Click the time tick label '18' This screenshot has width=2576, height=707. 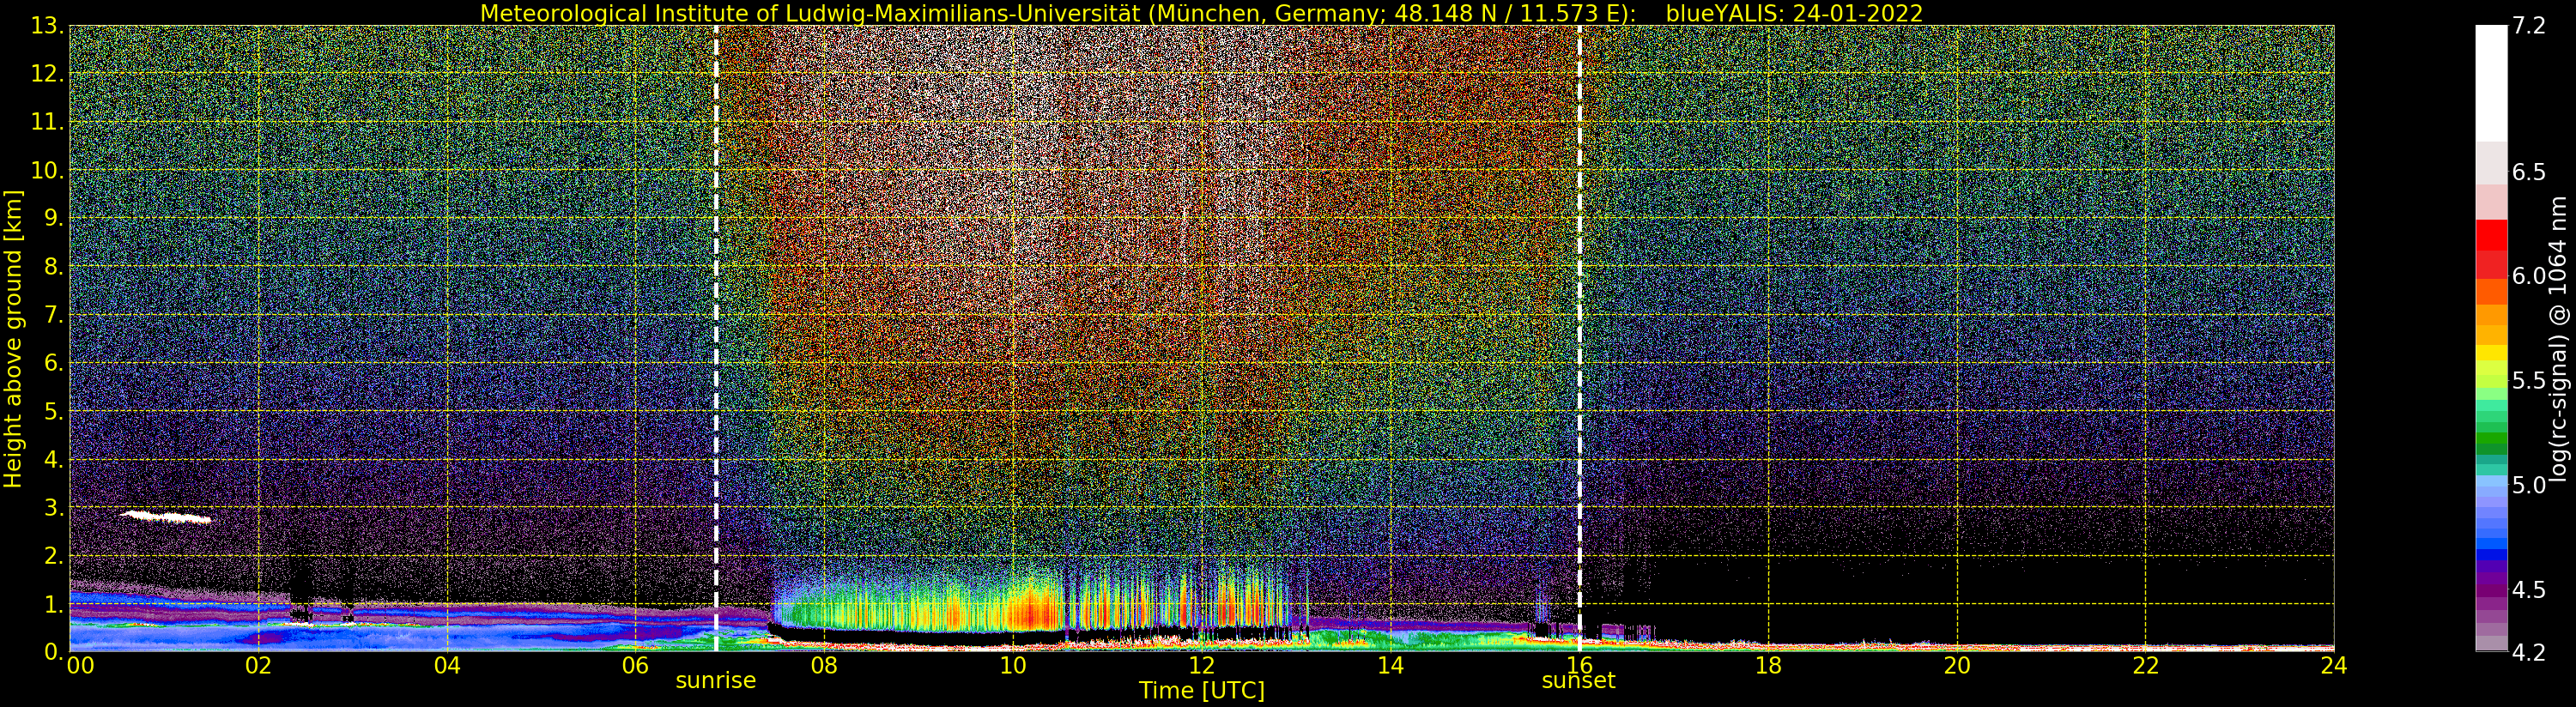tap(1768, 666)
